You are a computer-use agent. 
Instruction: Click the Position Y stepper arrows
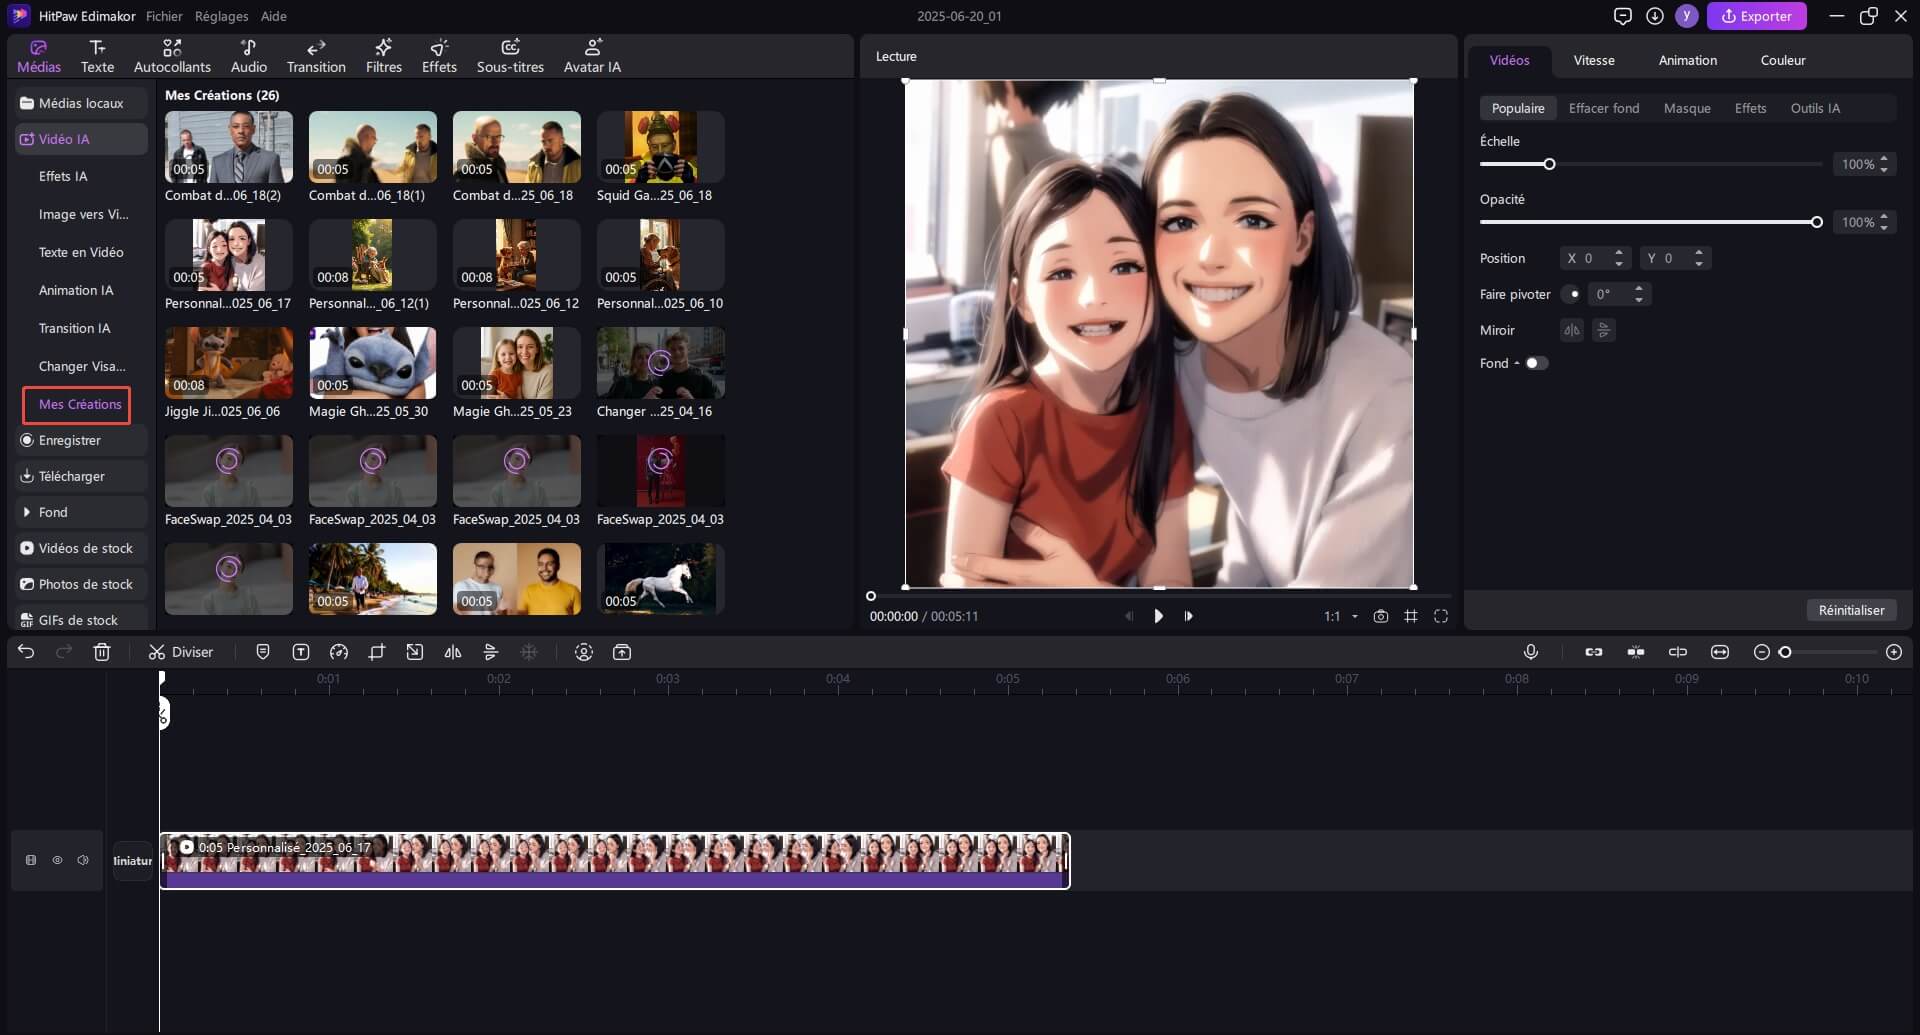pyautogui.click(x=1699, y=258)
